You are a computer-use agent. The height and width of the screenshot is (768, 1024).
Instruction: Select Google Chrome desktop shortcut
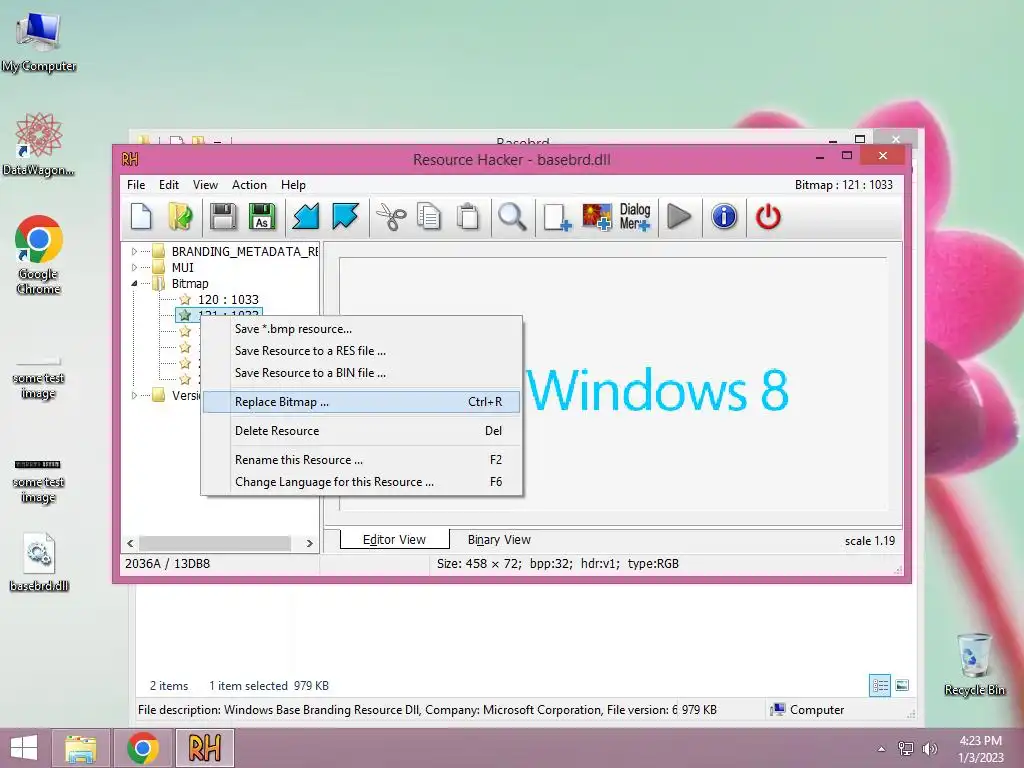tap(39, 255)
